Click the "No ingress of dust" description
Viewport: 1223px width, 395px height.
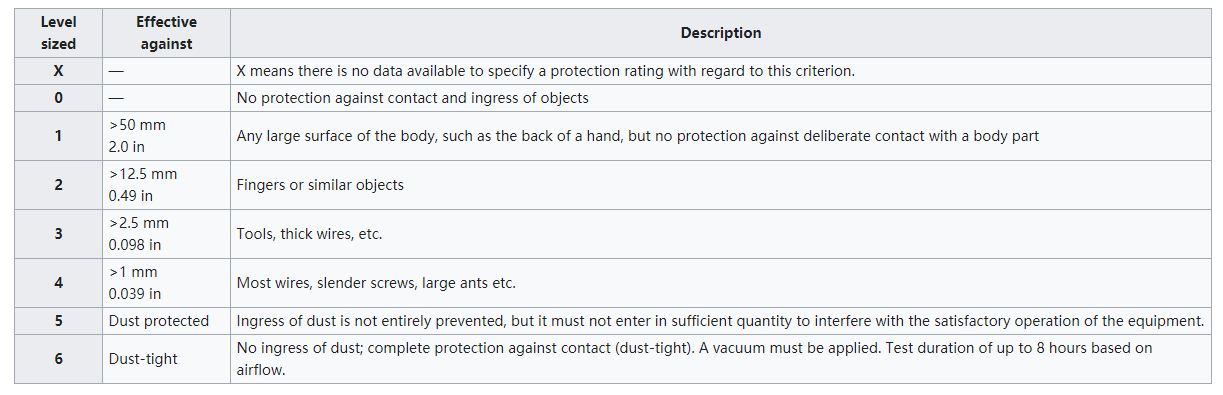pos(695,358)
